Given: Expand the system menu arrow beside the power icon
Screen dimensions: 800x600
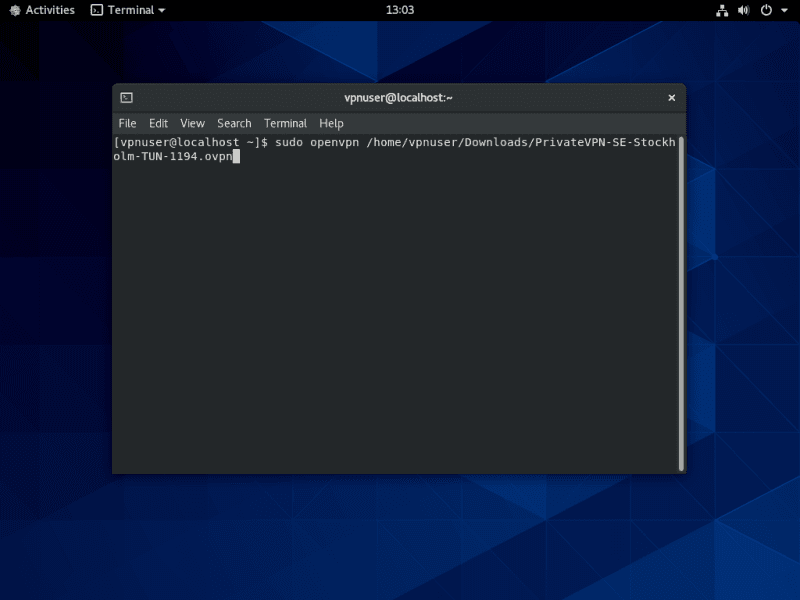Looking at the screenshot, I should tap(784, 10).
